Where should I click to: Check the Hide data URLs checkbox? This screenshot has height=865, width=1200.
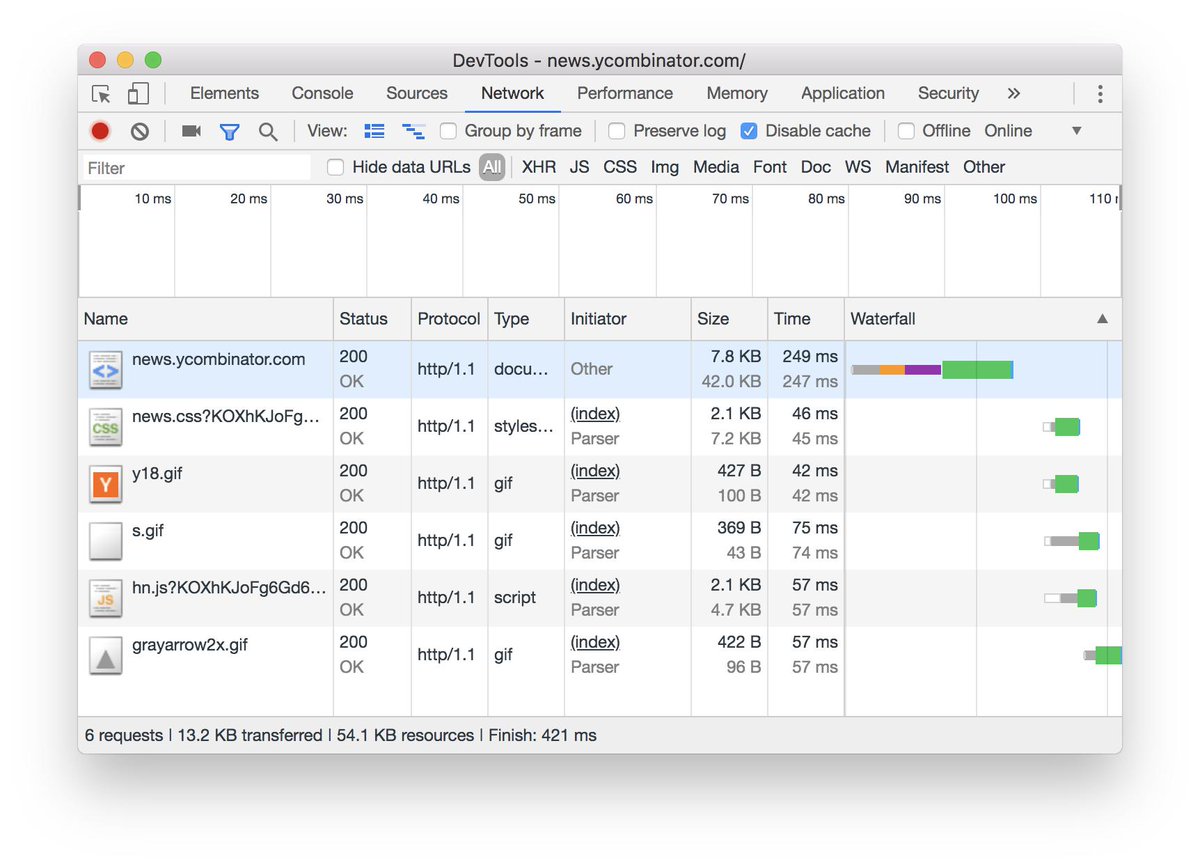point(336,167)
